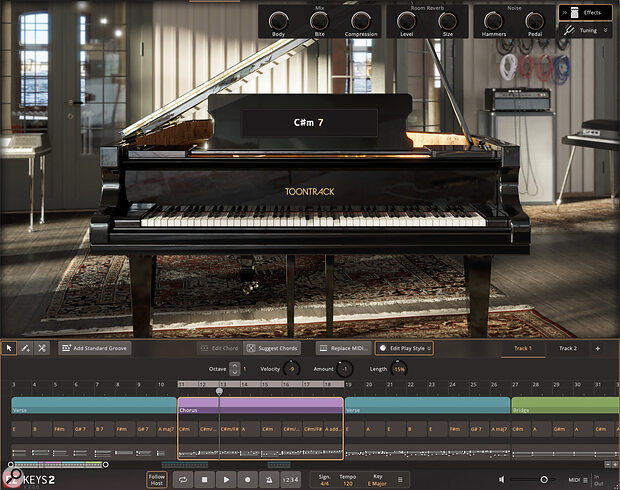Select the A add chord in Chorus
Image resolution: width=620 pixels, height=490 pixels.
(333, 429)
